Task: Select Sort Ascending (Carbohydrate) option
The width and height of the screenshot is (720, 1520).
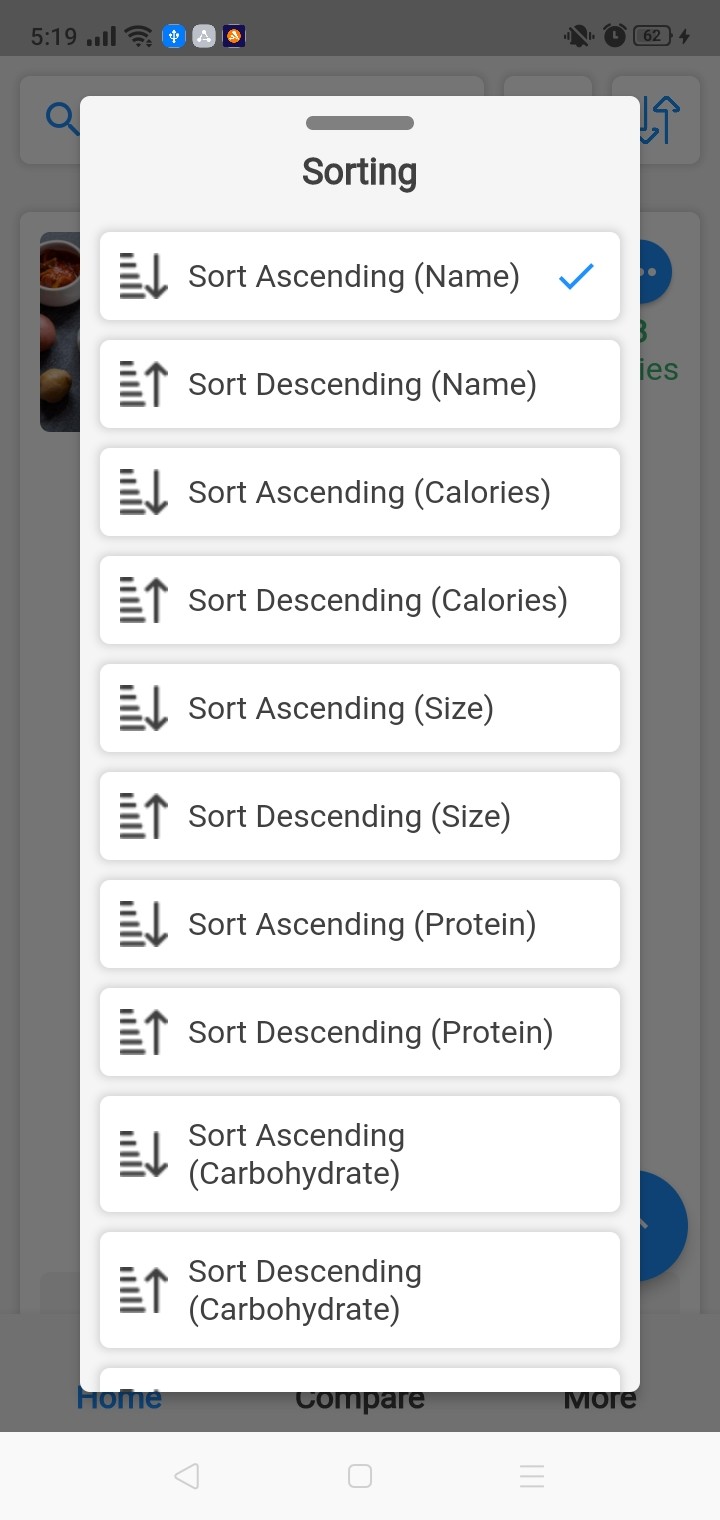Action: tap(297, 1154)
